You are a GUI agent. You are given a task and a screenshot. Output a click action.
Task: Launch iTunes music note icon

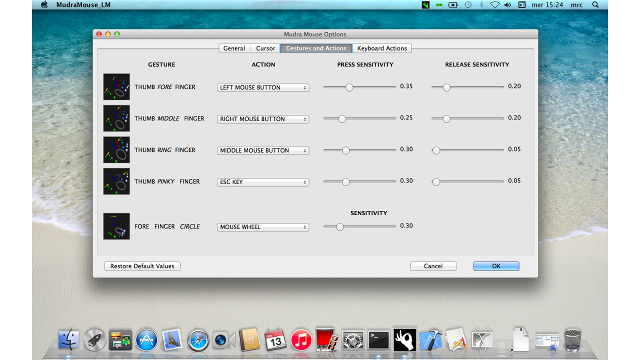coord(301,340)
